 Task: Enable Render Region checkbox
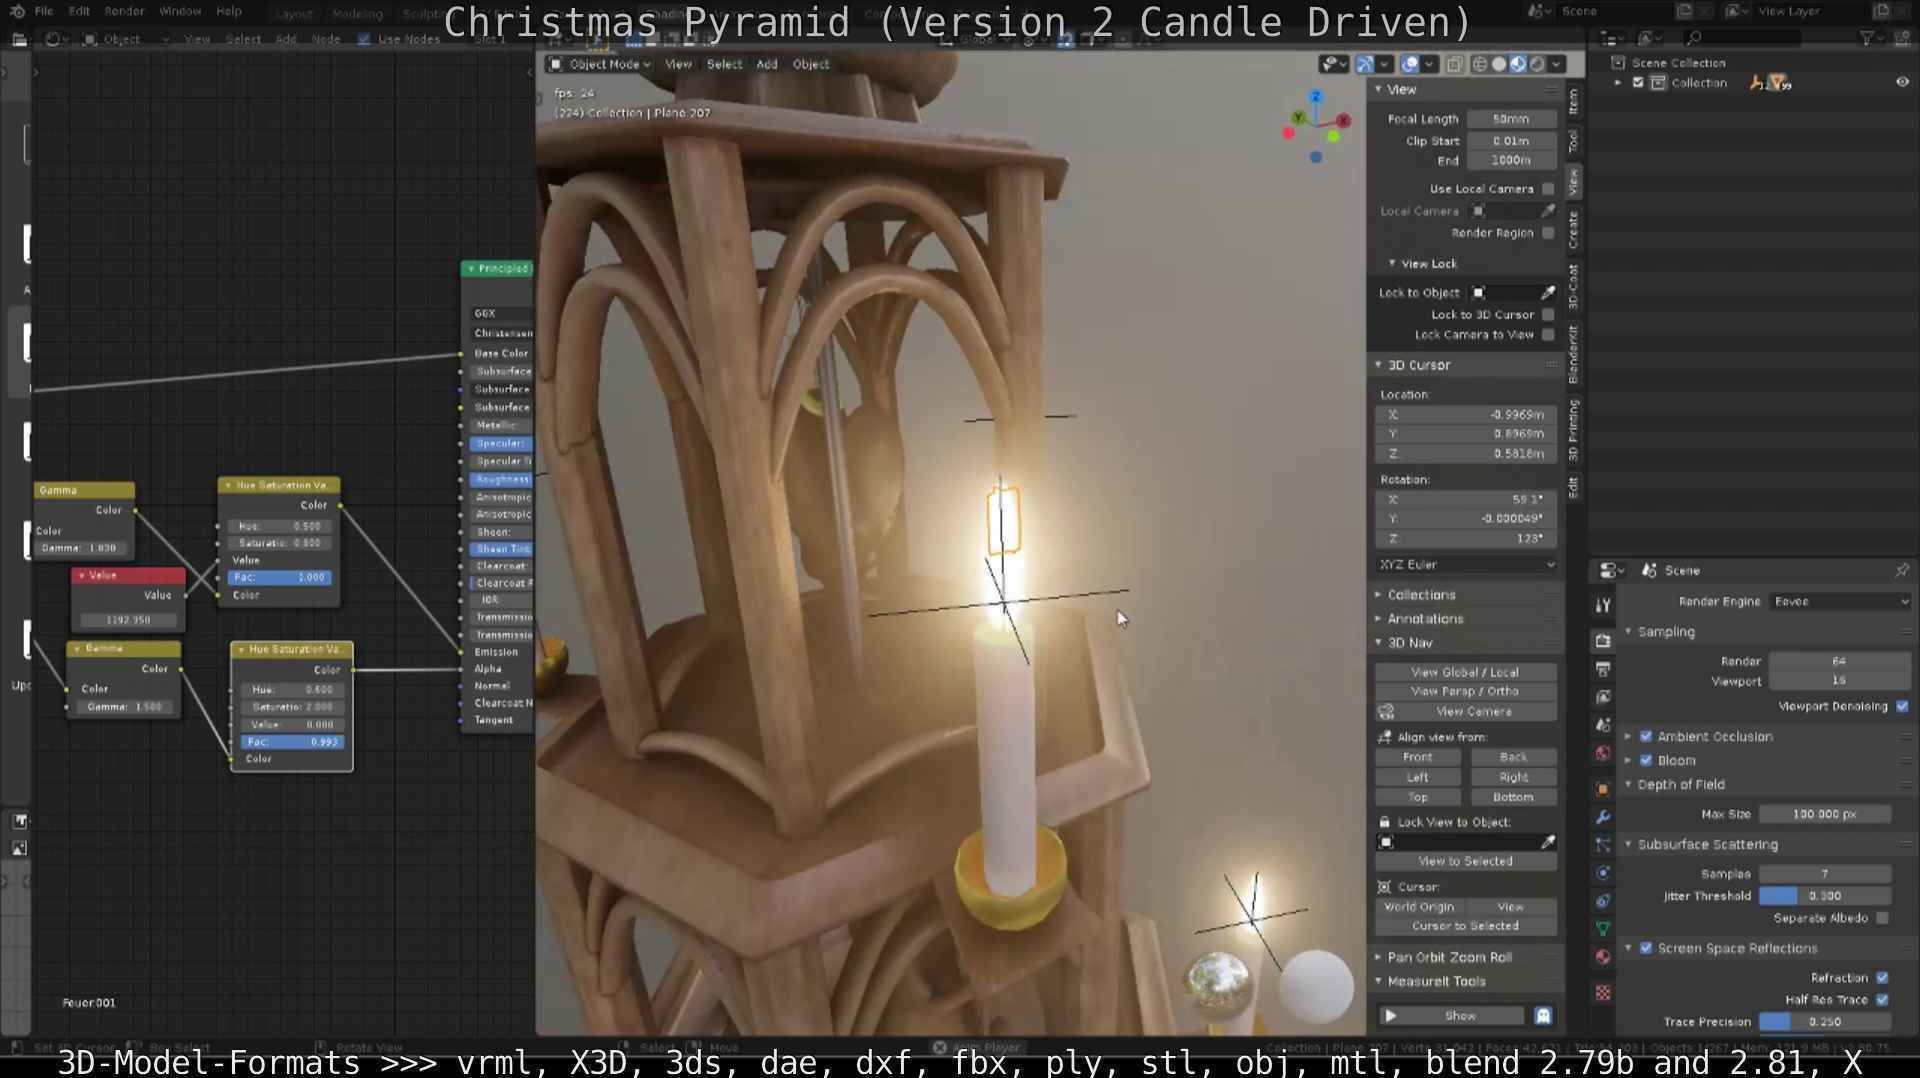point(1548,233)
